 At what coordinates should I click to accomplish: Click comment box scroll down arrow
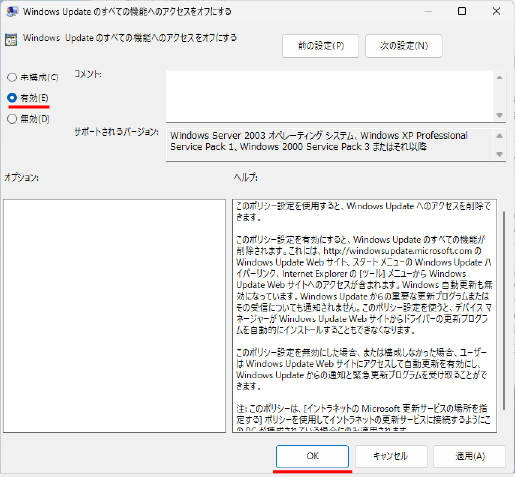pos(499,115)
